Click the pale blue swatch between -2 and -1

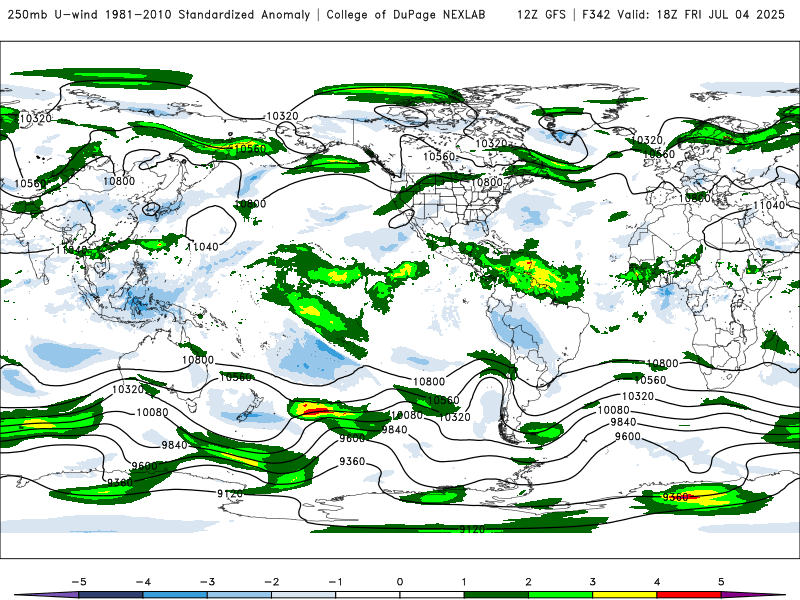(304, 595)
